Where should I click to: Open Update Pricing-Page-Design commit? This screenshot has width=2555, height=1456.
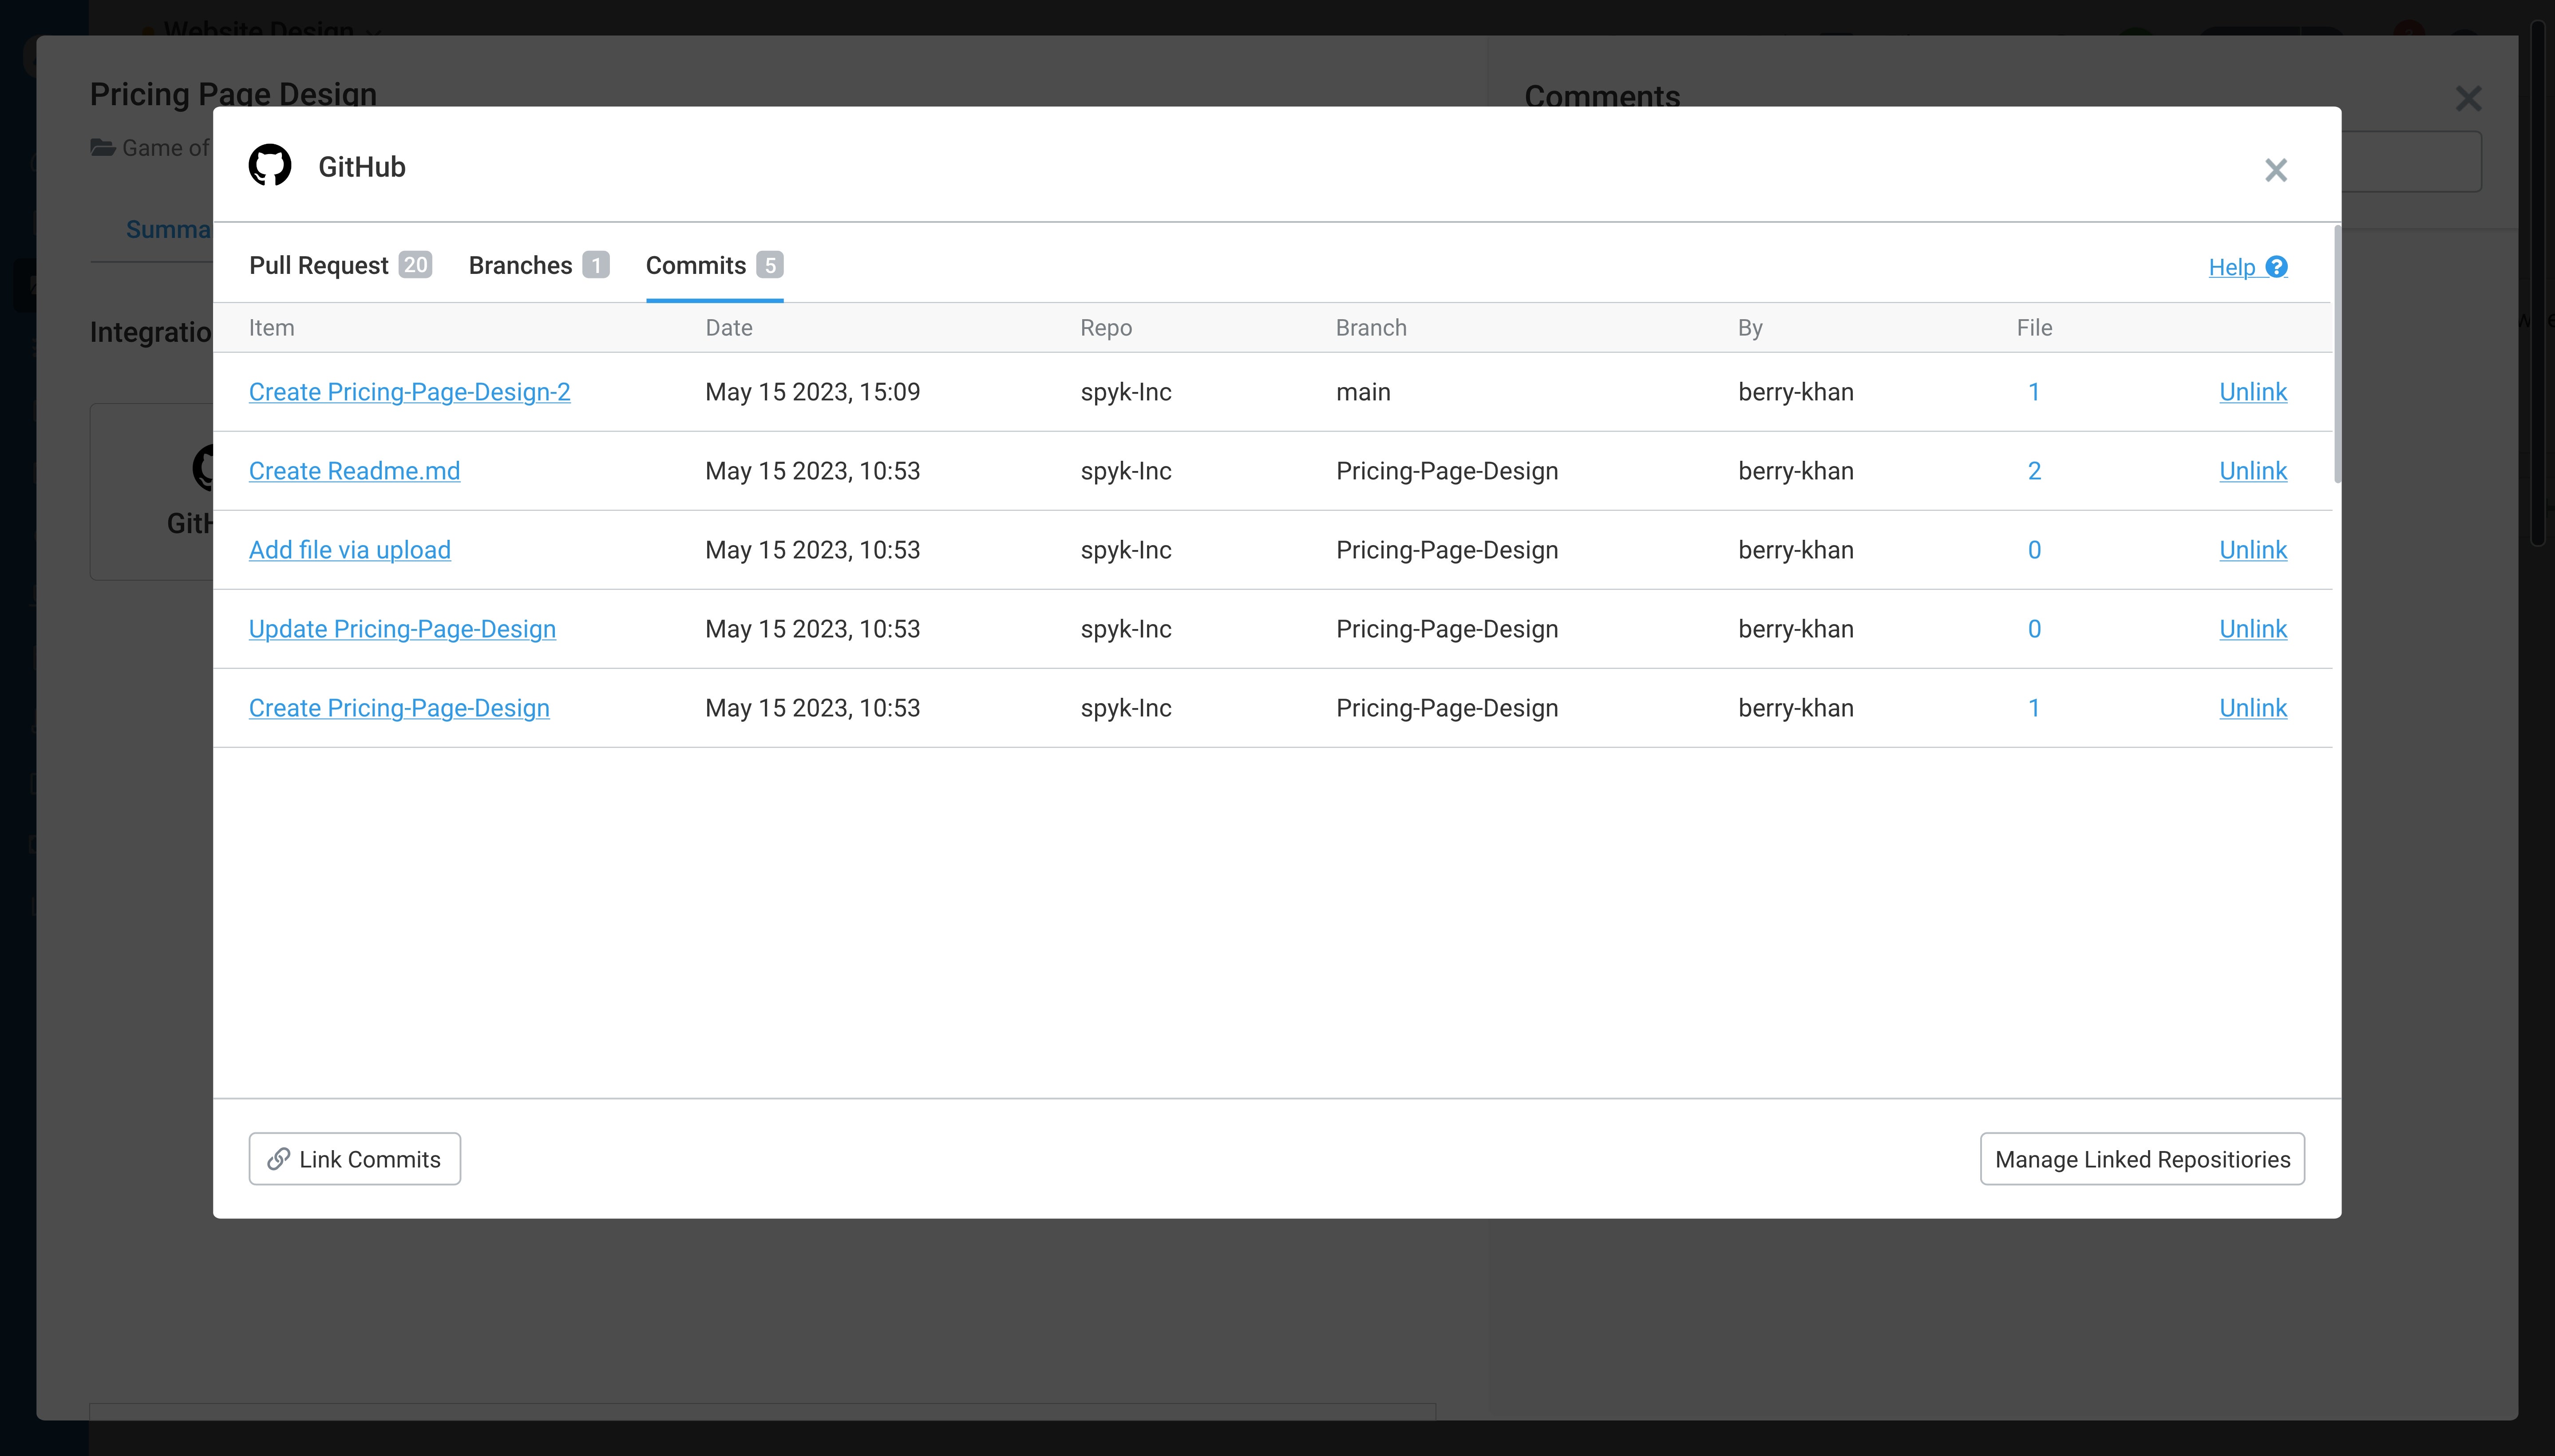402,629
